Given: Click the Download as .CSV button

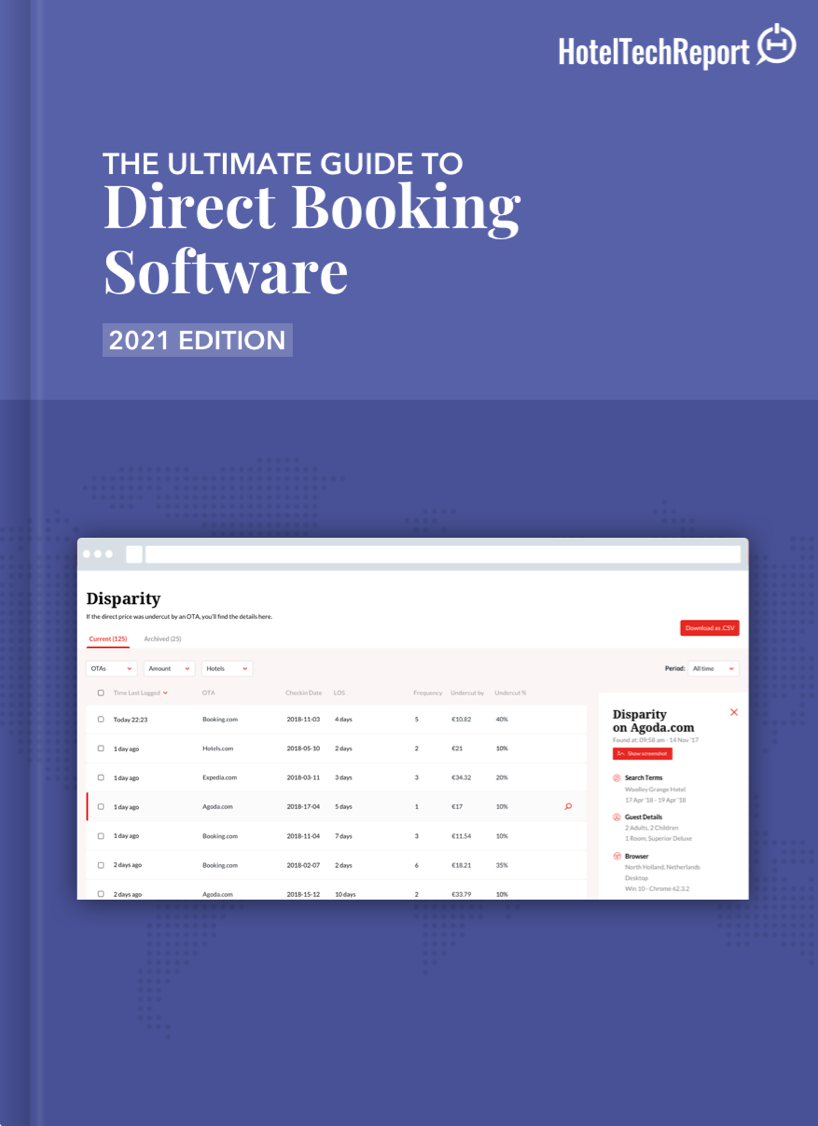Looking at the screenshot, I should 710,628.
